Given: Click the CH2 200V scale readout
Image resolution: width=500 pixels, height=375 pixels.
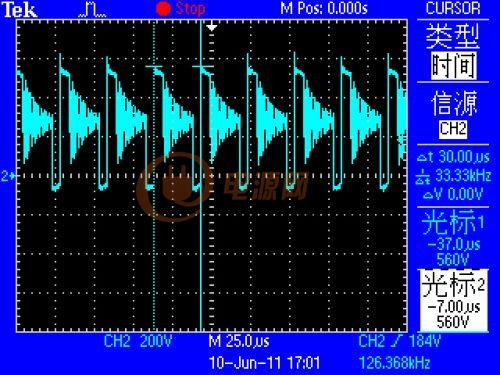Looking at the screenshot, I should tap(138, 341).
